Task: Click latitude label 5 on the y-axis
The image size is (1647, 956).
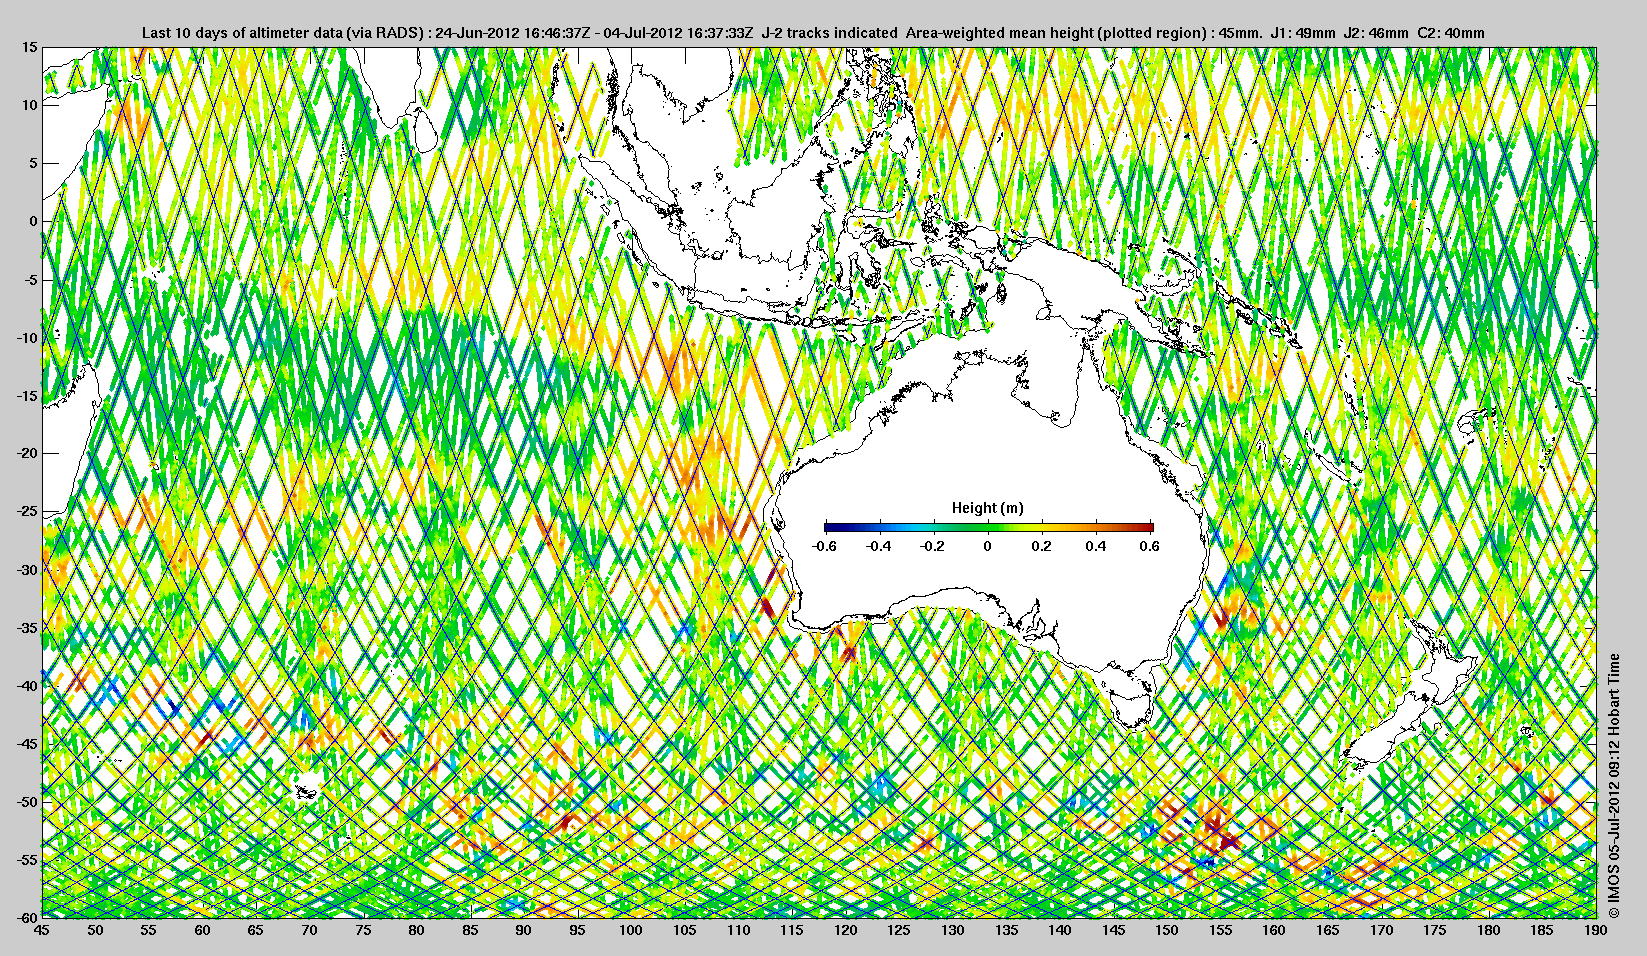Action: point(34,163)
